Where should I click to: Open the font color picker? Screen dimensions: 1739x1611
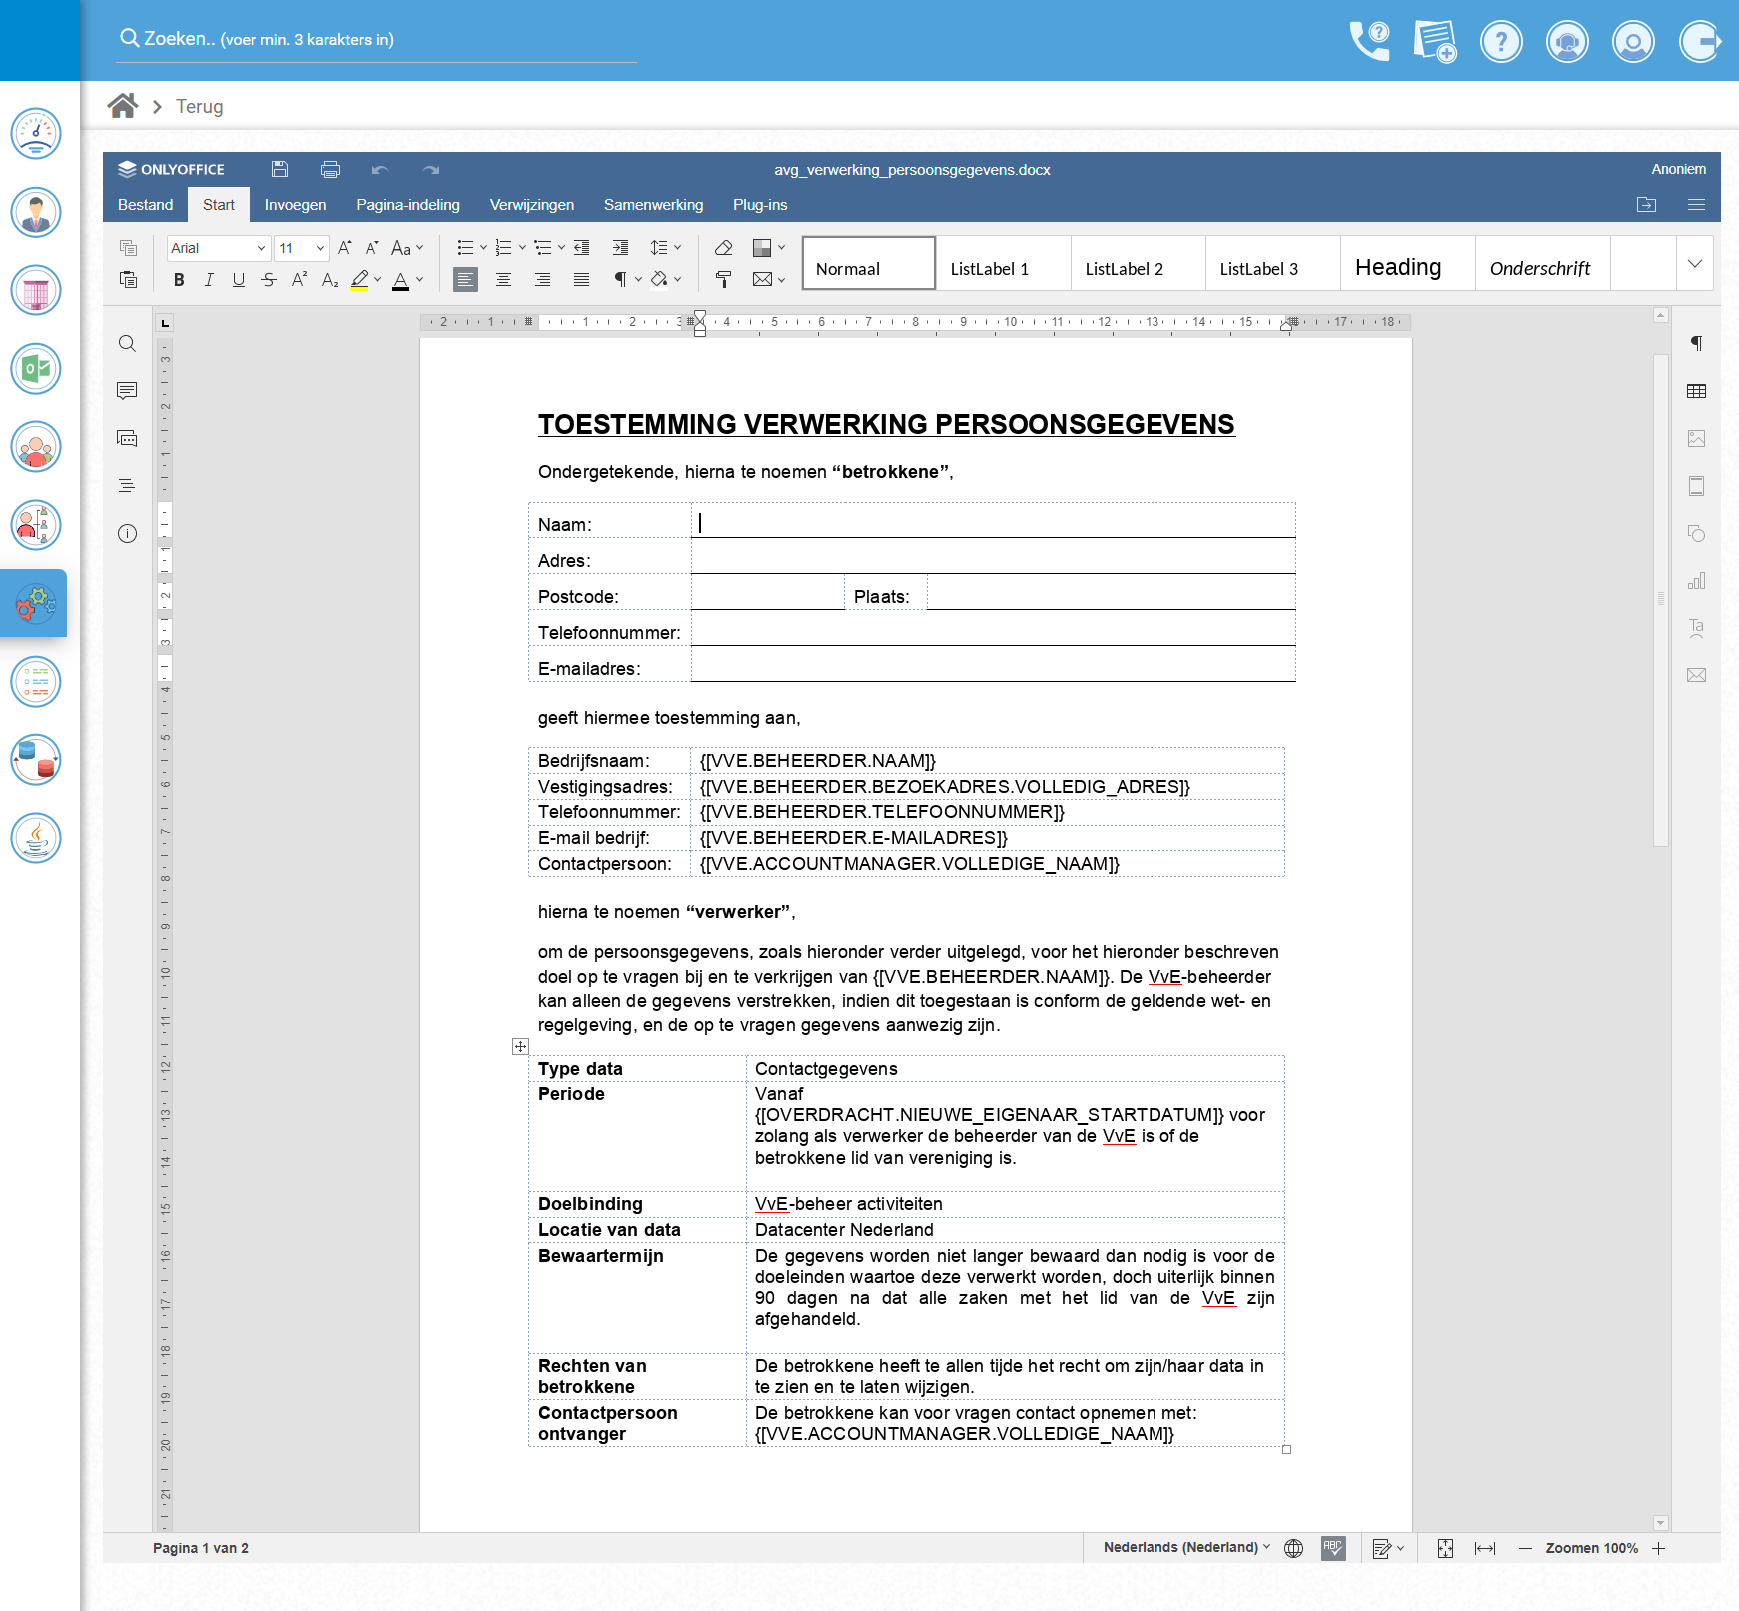pos(420,280)
